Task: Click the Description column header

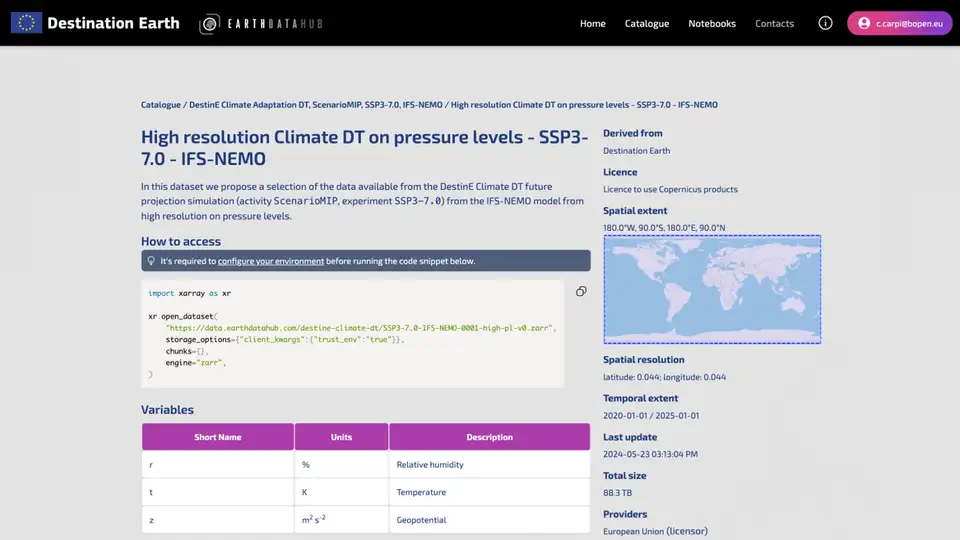Action: click(489, 437)
